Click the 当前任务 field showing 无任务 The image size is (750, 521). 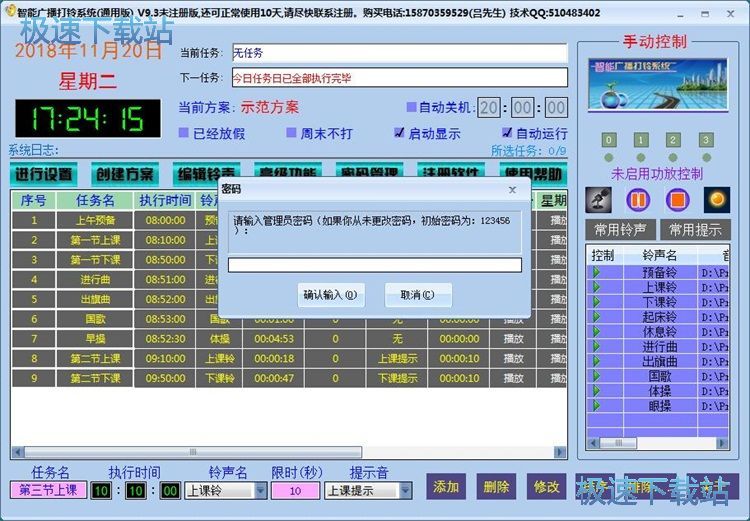click(400, 53)
